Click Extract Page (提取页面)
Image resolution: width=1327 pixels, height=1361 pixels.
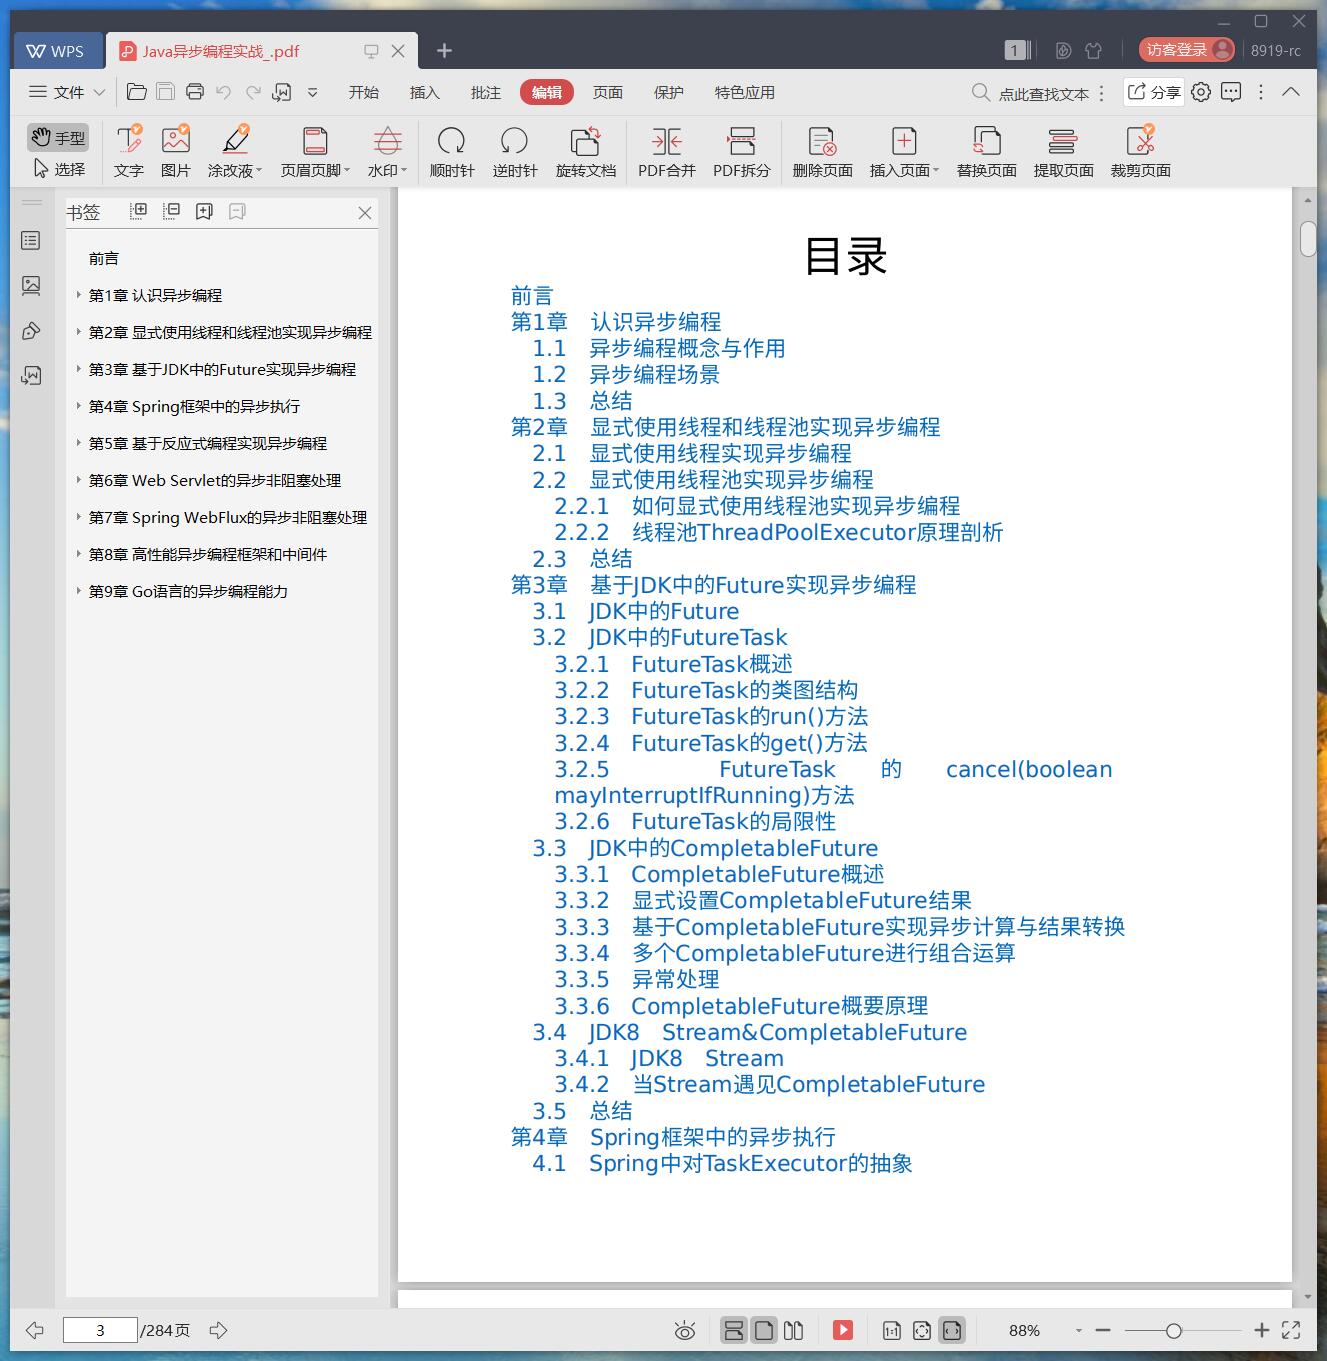(x=1063, y=152)
